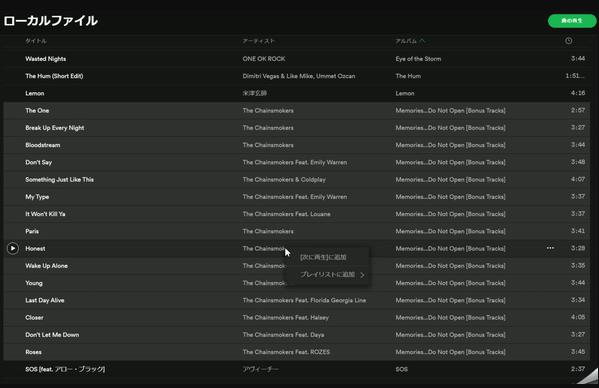
Task: Select It Won't Kill Ya track
Action: pos(45,214)
